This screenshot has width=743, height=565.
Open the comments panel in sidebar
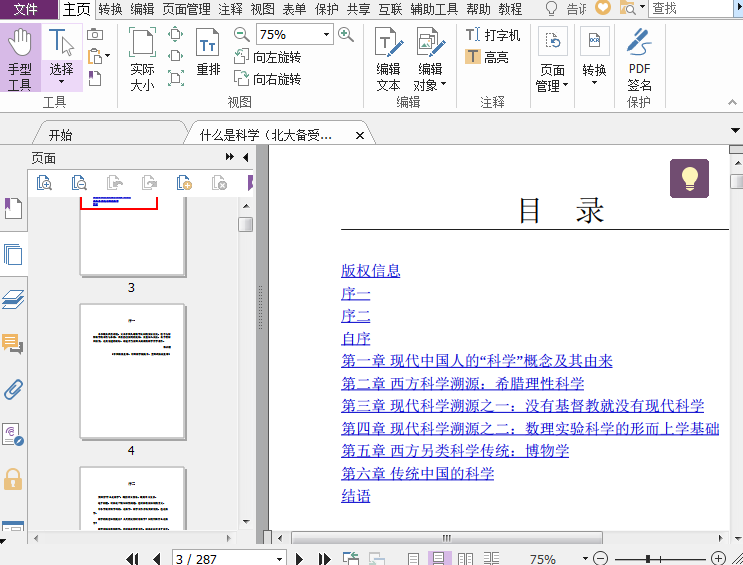coord(13,344)
